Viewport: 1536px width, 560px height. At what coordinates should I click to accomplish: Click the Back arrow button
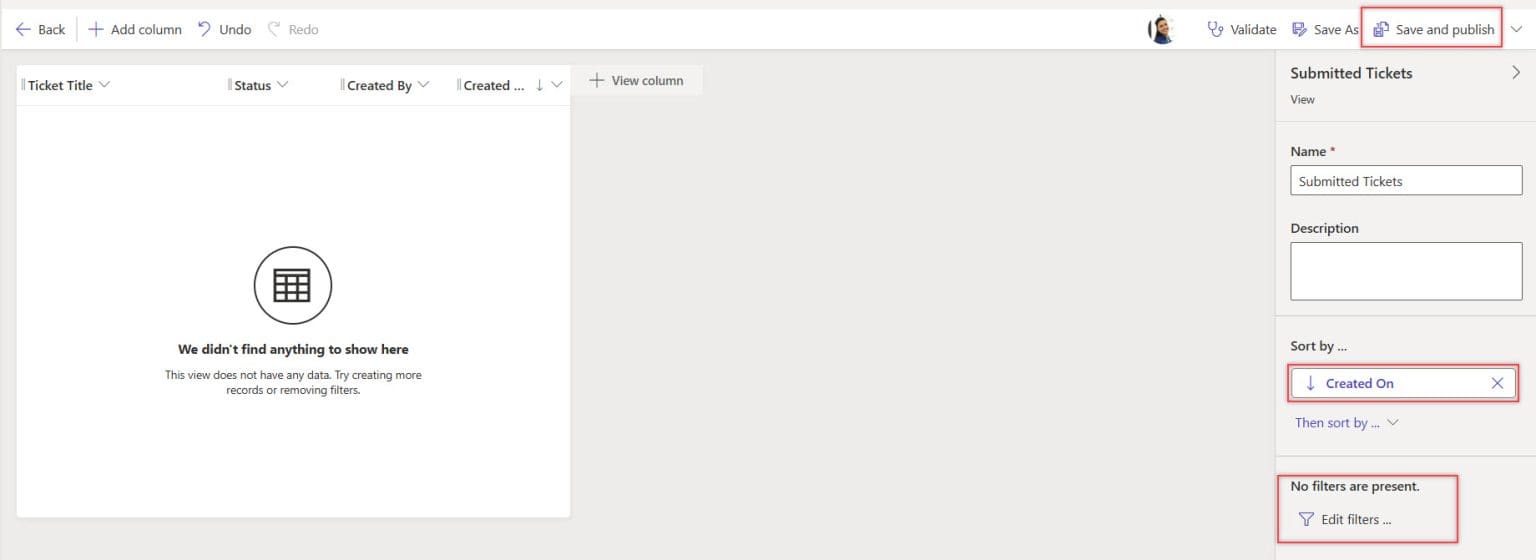tap(40, 29)
